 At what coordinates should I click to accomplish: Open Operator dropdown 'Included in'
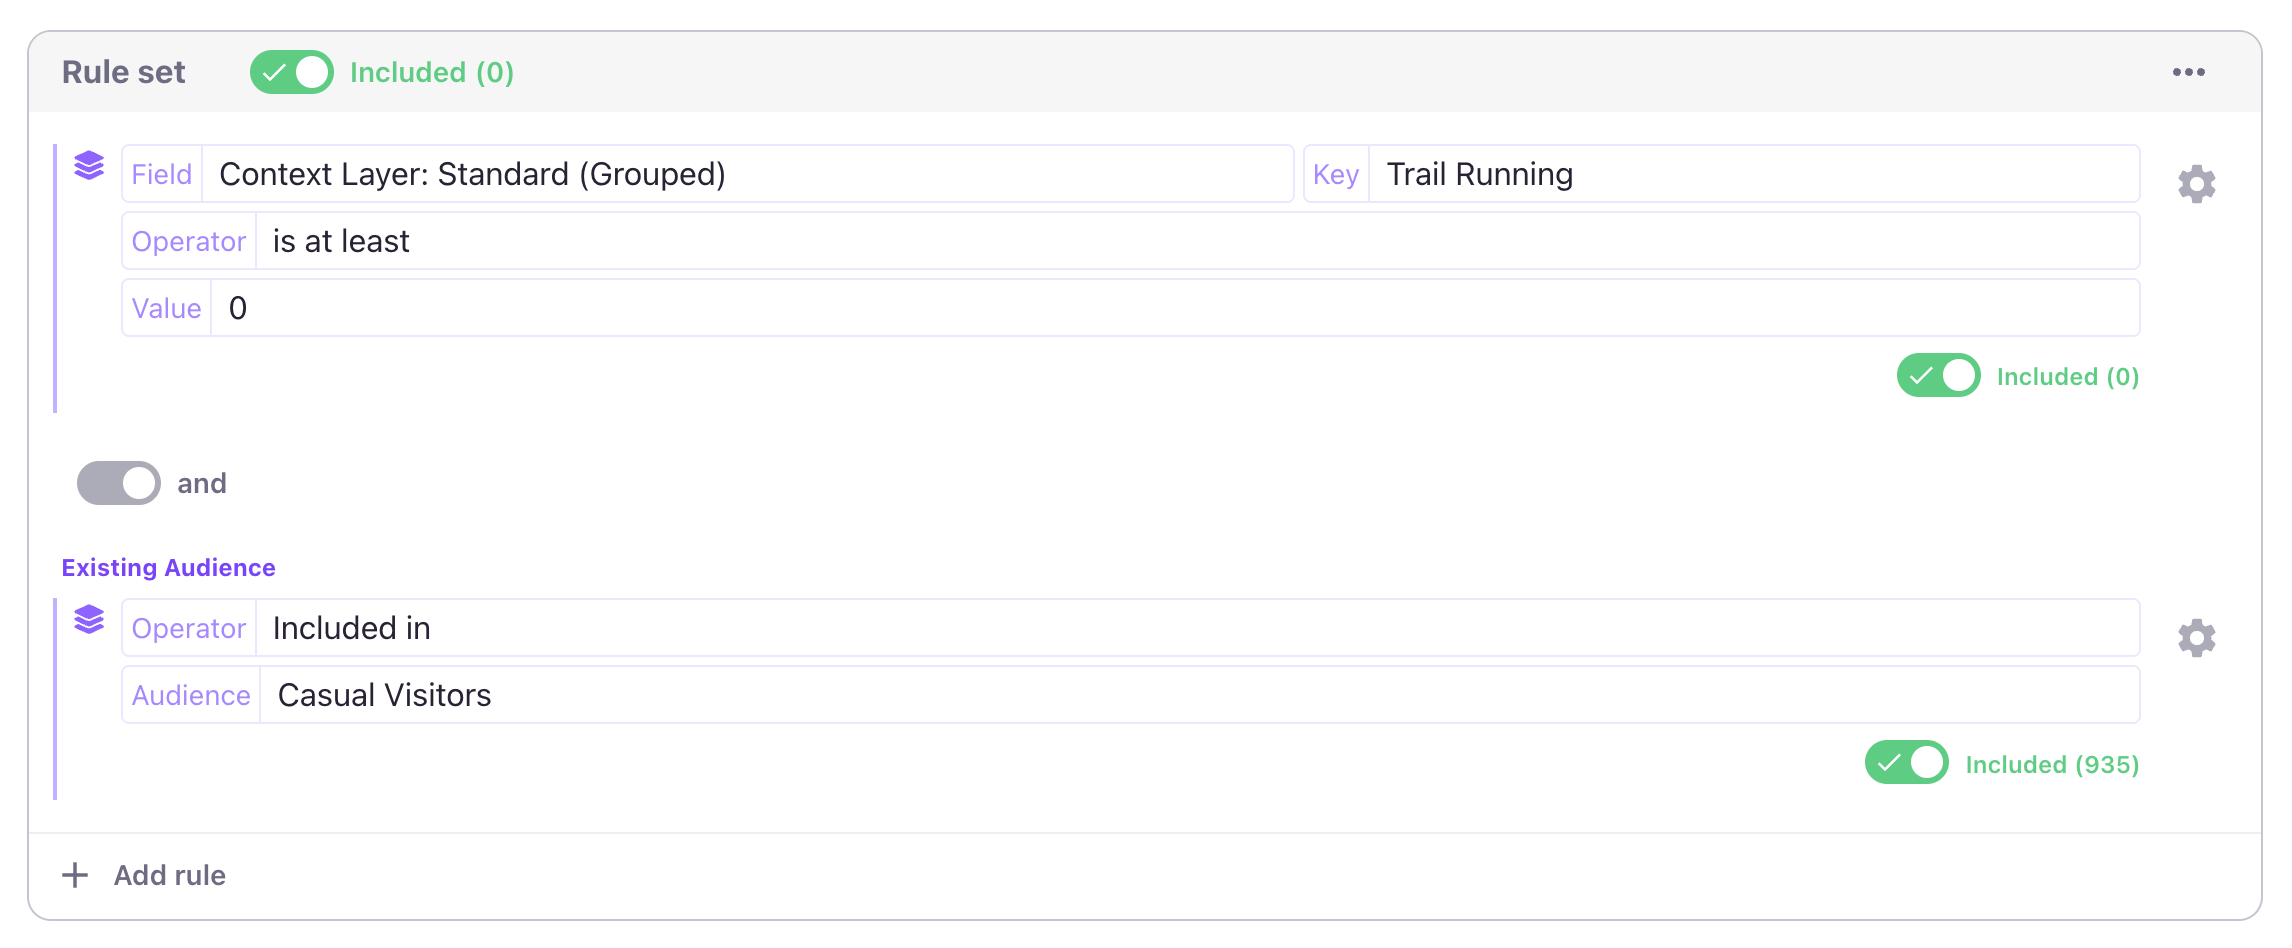(1130, 628)
